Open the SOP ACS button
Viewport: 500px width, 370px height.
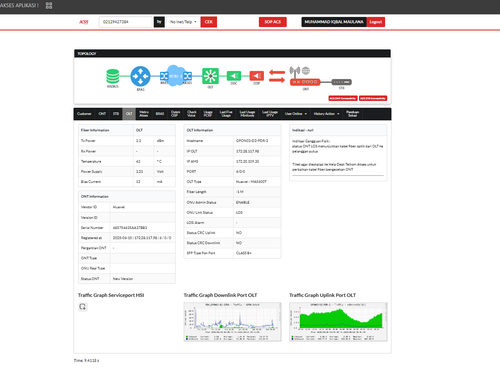273,22
